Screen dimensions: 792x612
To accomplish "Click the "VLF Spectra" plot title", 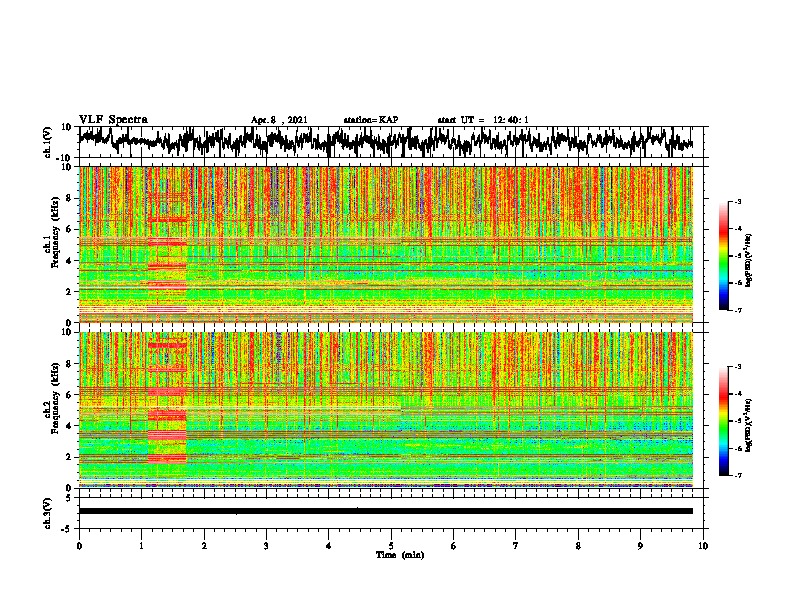I will 113,120.
